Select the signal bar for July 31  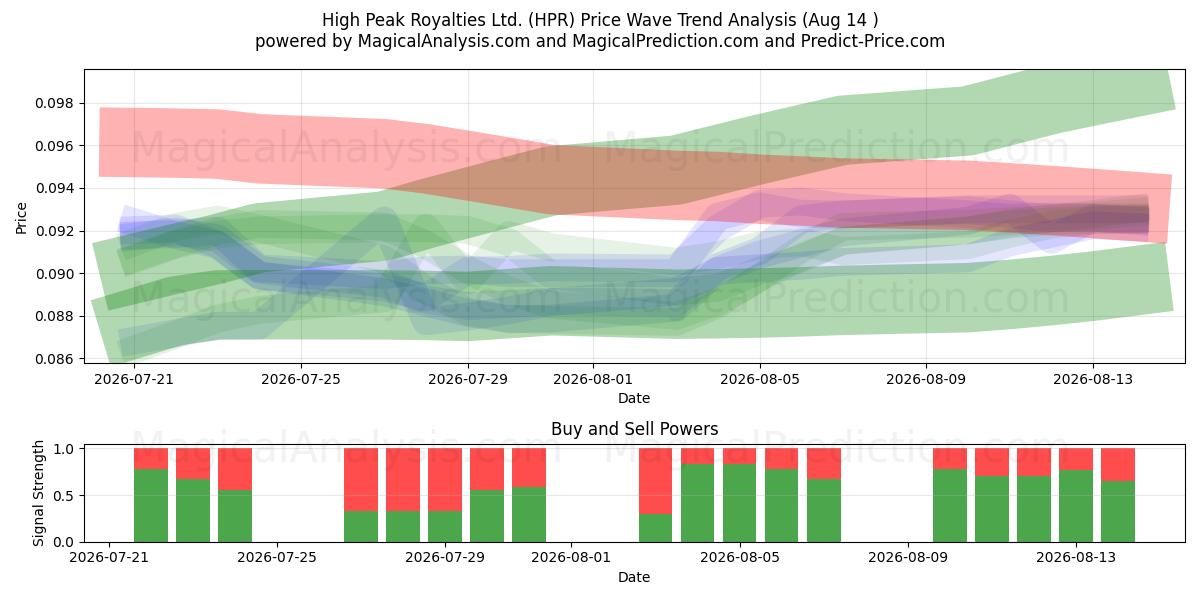coord(529,495)
